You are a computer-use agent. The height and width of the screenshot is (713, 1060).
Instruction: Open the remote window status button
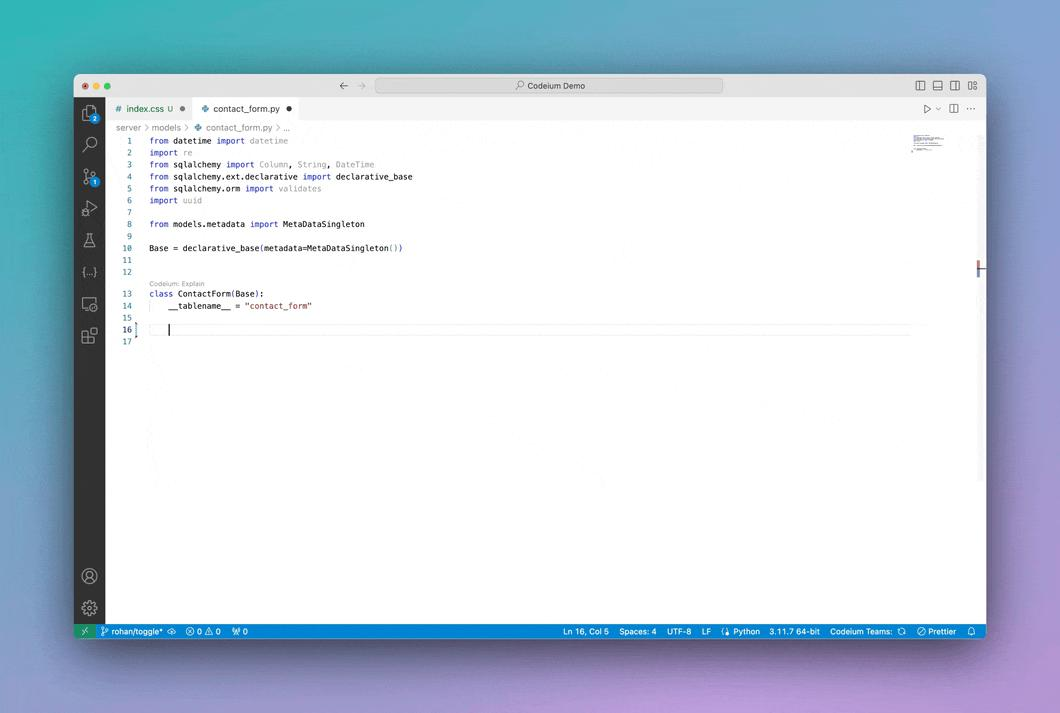(85, 631)
